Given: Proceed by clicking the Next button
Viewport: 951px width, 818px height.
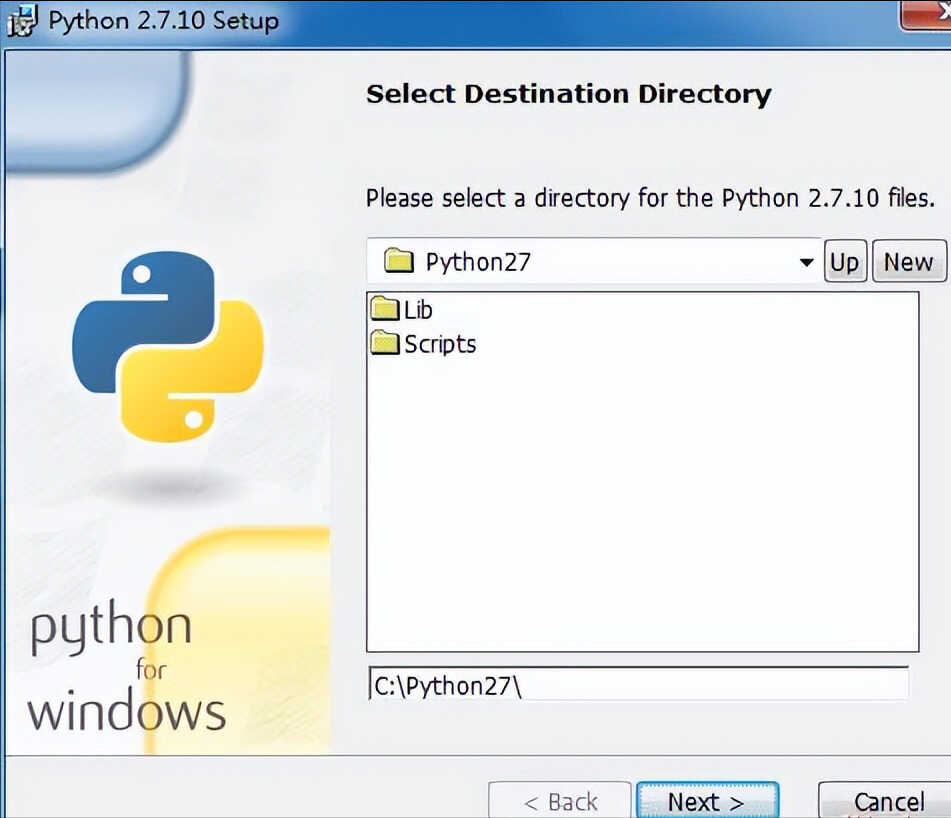Looking at the screenshot, I should (707, 801).
